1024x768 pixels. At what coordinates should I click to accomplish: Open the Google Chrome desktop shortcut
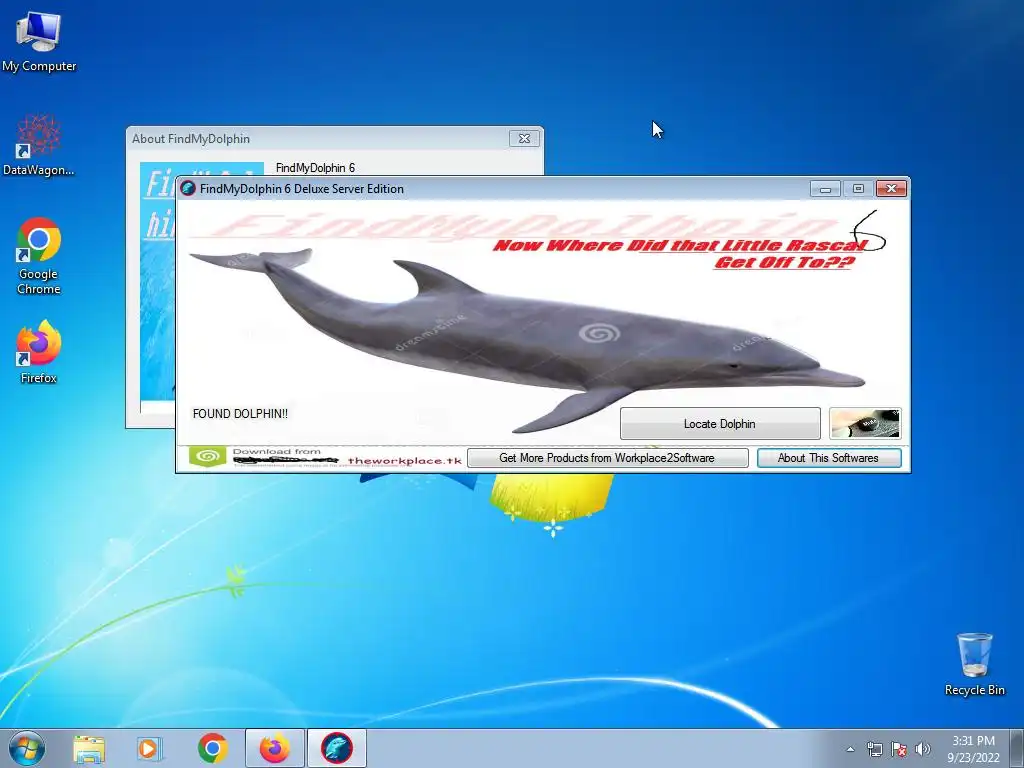click(39, 255)
